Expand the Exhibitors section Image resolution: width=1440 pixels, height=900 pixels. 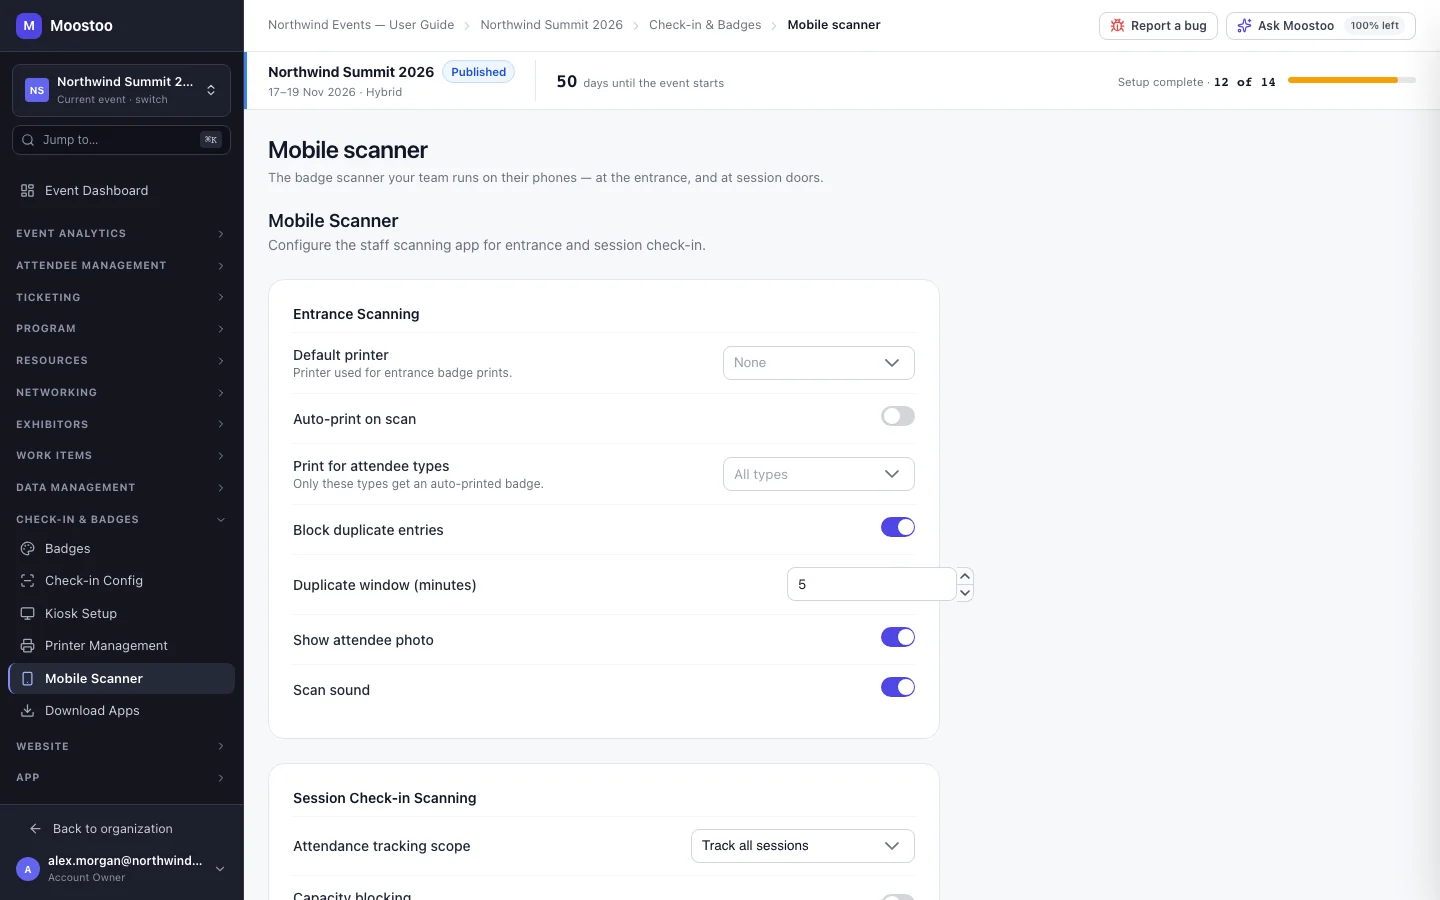tap(122, 425)
